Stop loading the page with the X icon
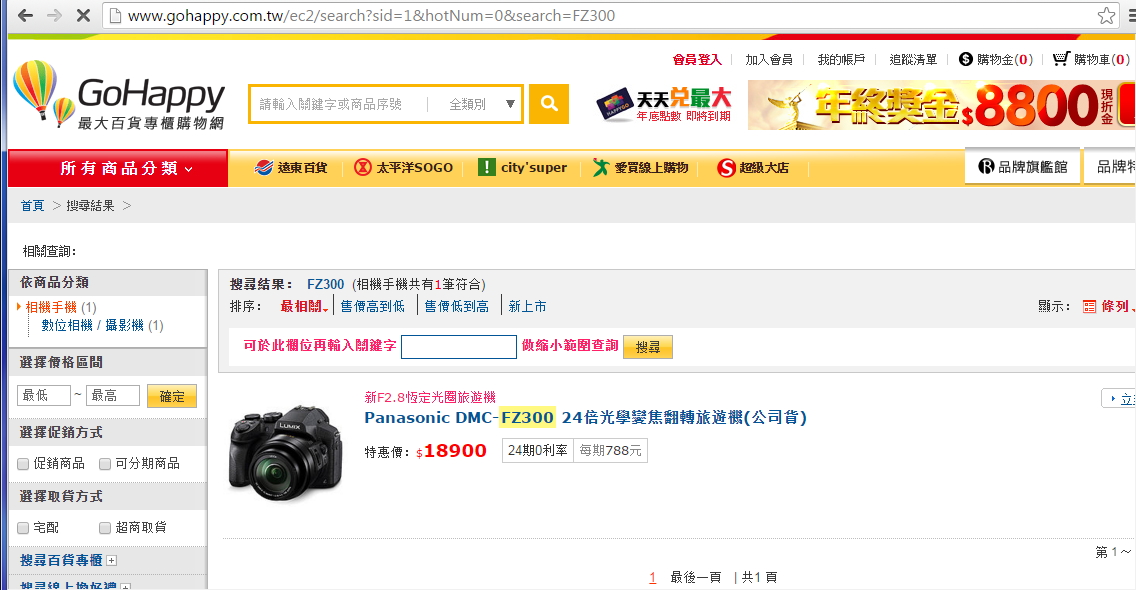 coord(83,15)
